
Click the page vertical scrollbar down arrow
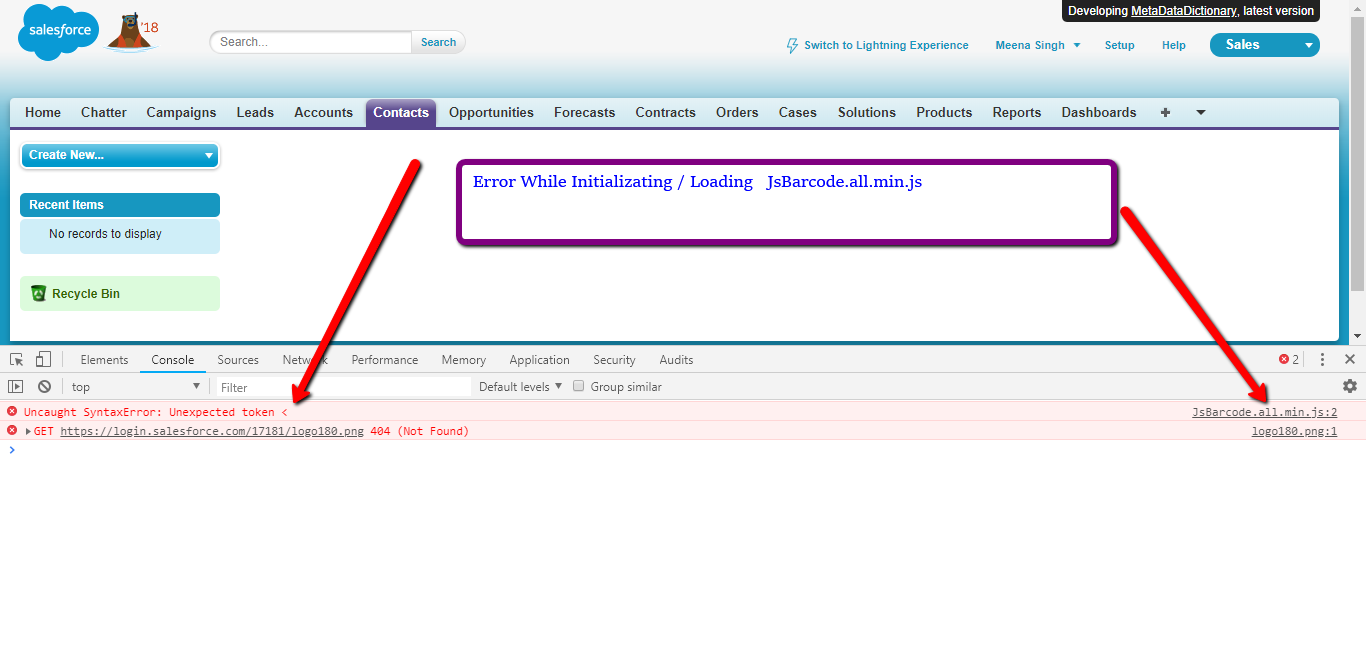tap(1357, 336)
